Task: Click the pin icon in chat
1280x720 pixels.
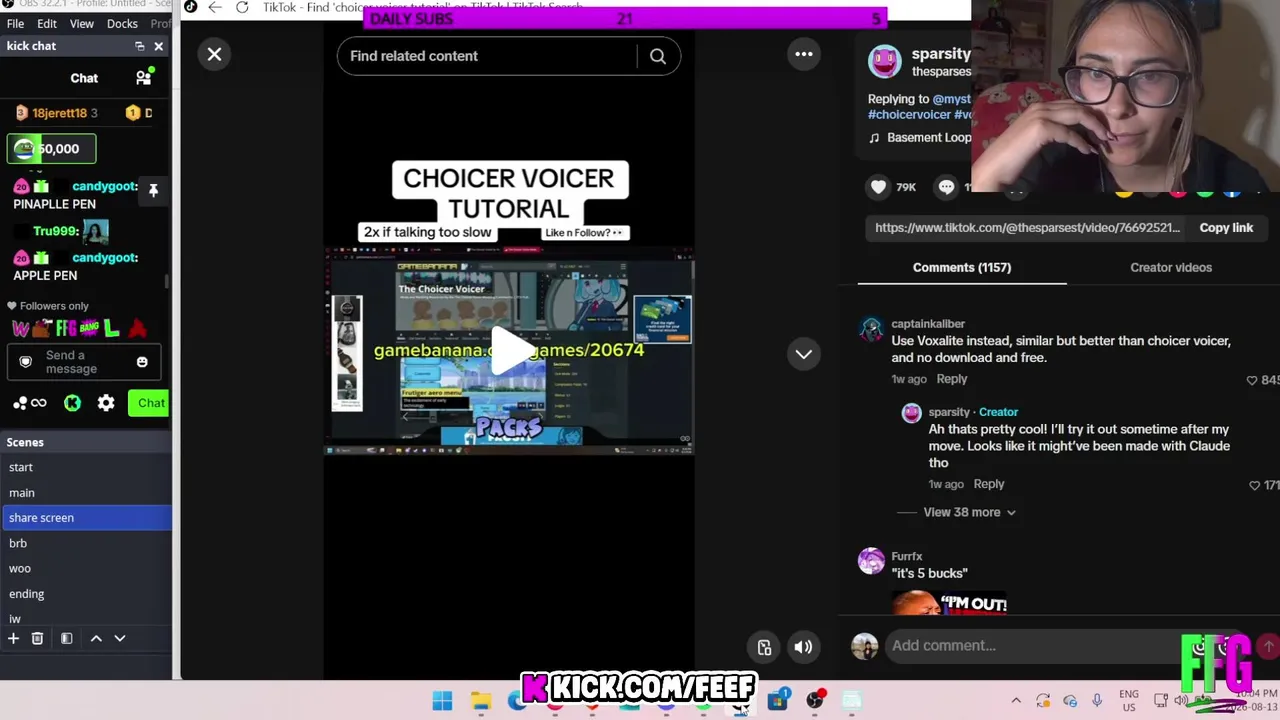Action: click(153, 190)
